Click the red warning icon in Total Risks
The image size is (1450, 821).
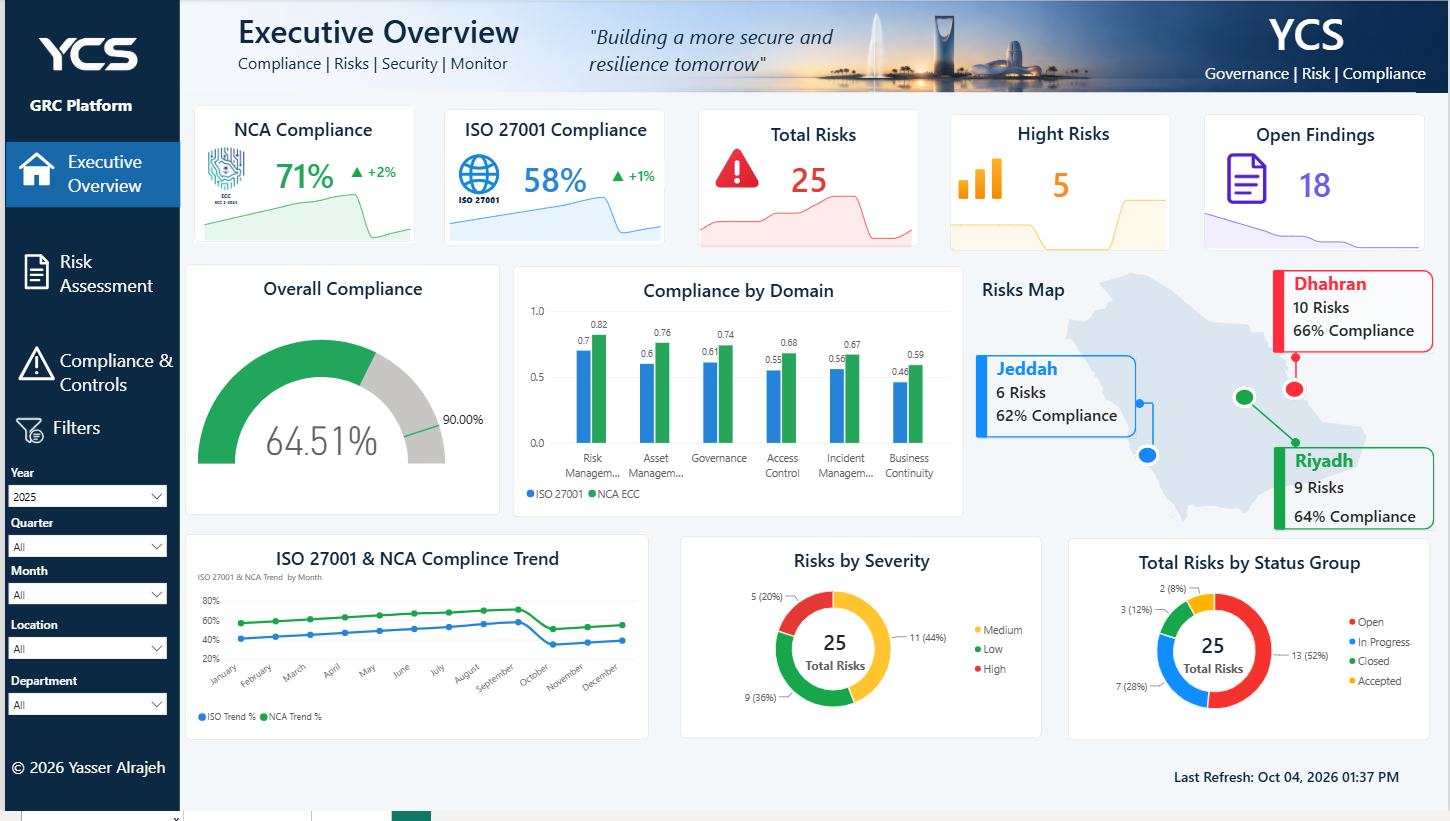[737, 168]
